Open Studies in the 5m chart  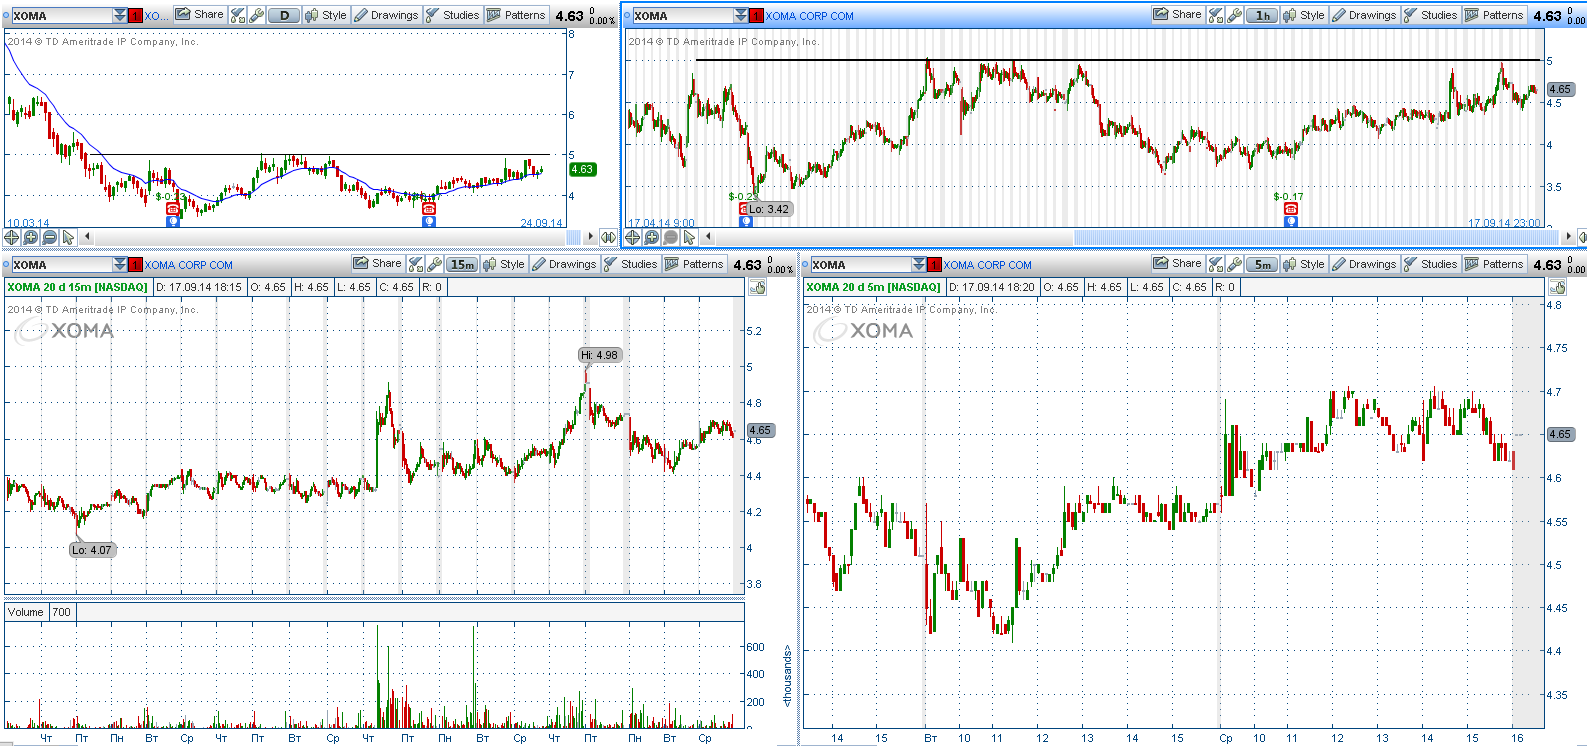point(1430,264)
